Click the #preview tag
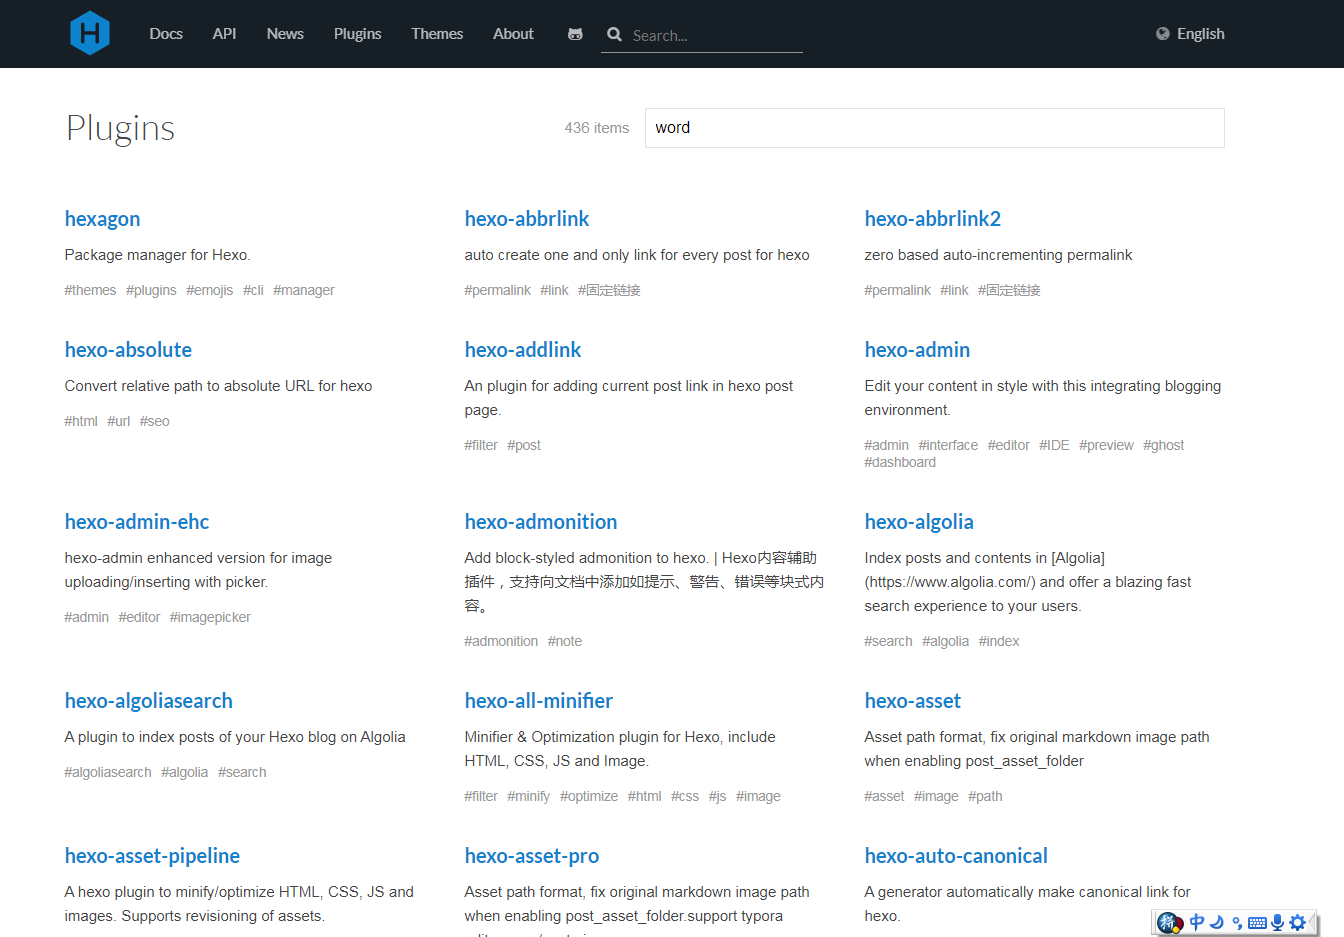This screenshot has width=1344, height=937. (1106, 445)
